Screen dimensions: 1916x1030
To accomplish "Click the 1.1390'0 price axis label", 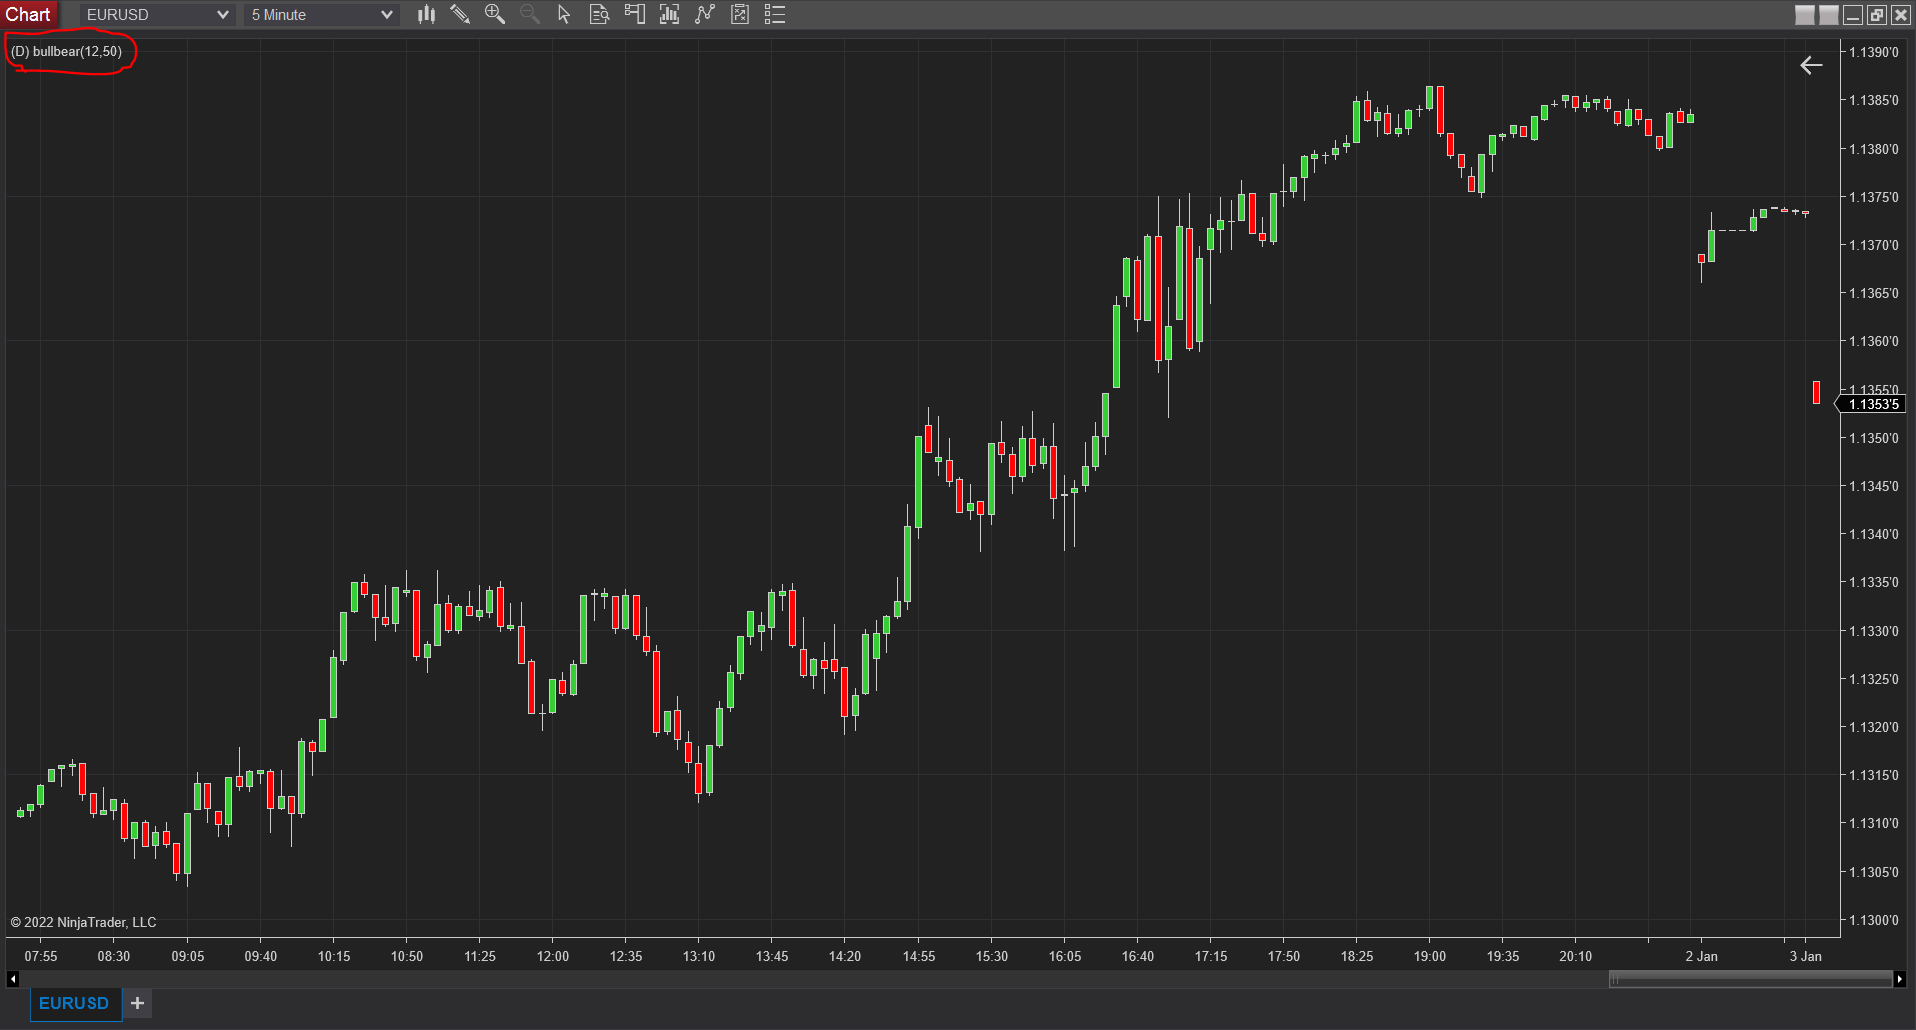I will [x=1873, y=52].
